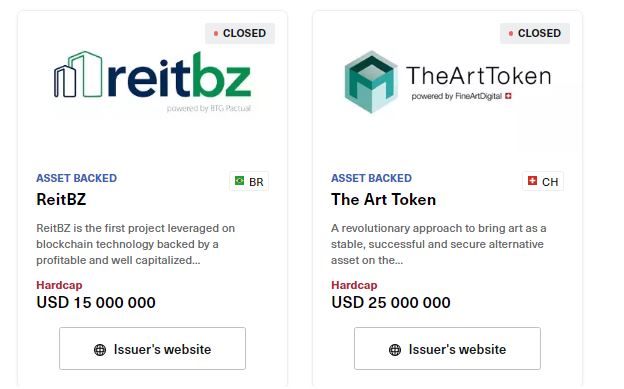Click USD 15 000 000 hardcap value

click(x=96, y=303)
